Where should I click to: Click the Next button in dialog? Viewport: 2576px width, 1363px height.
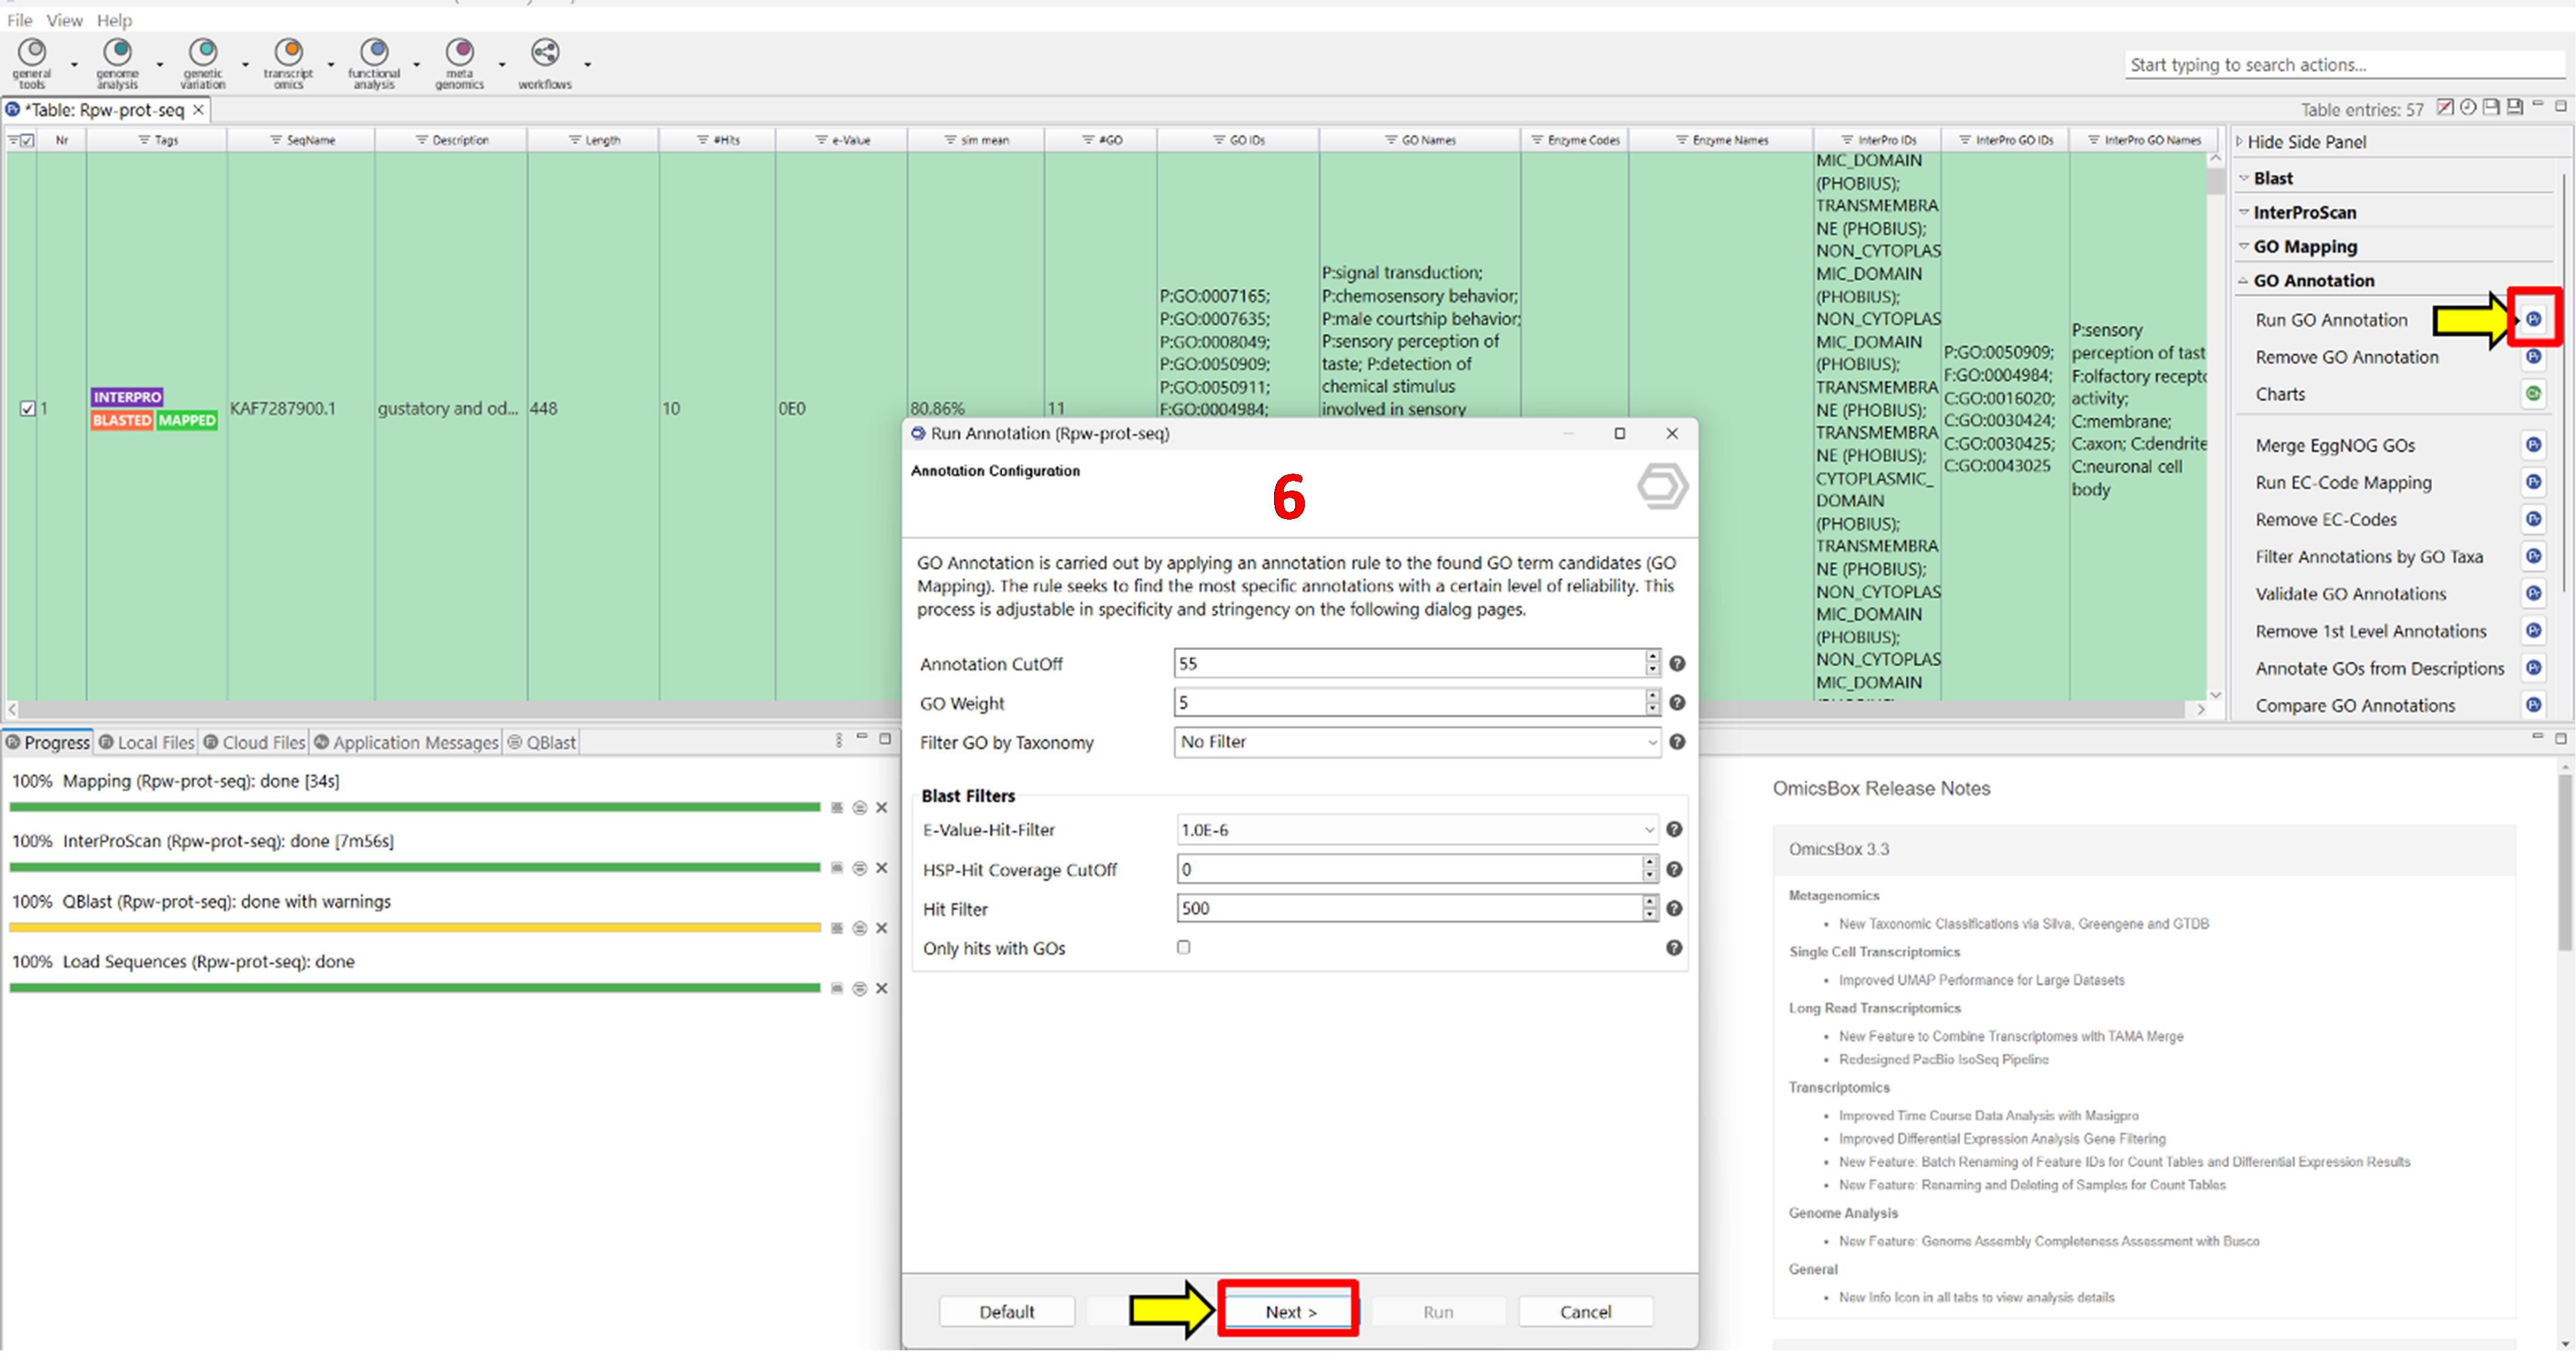pos(1290,1311)
